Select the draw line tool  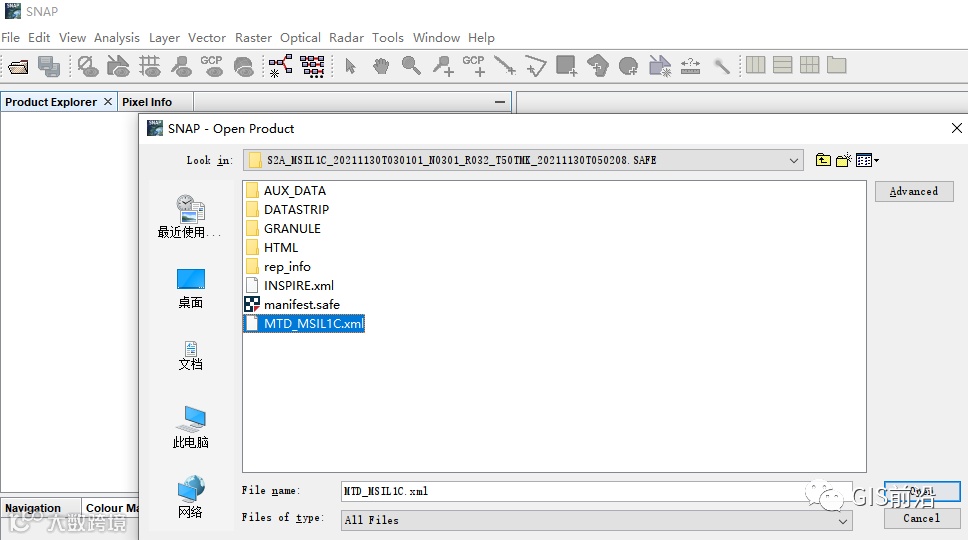505,65
